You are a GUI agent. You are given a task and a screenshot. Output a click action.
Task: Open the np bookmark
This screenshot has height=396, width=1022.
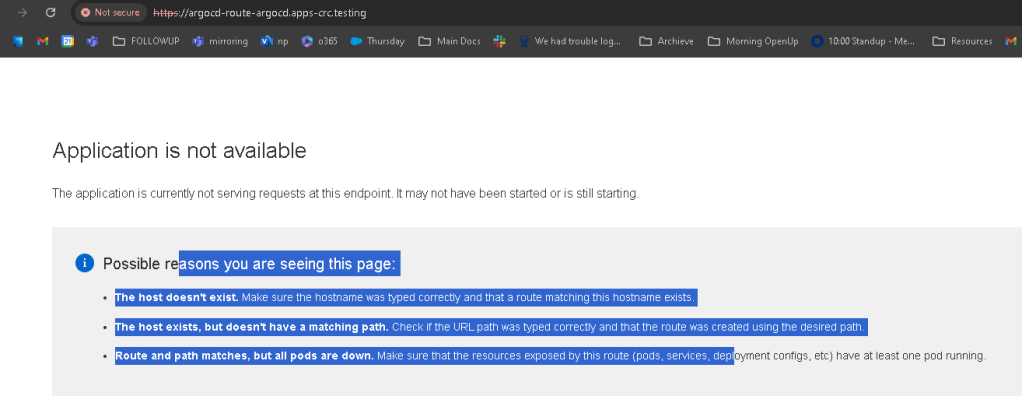click(274, 41)
